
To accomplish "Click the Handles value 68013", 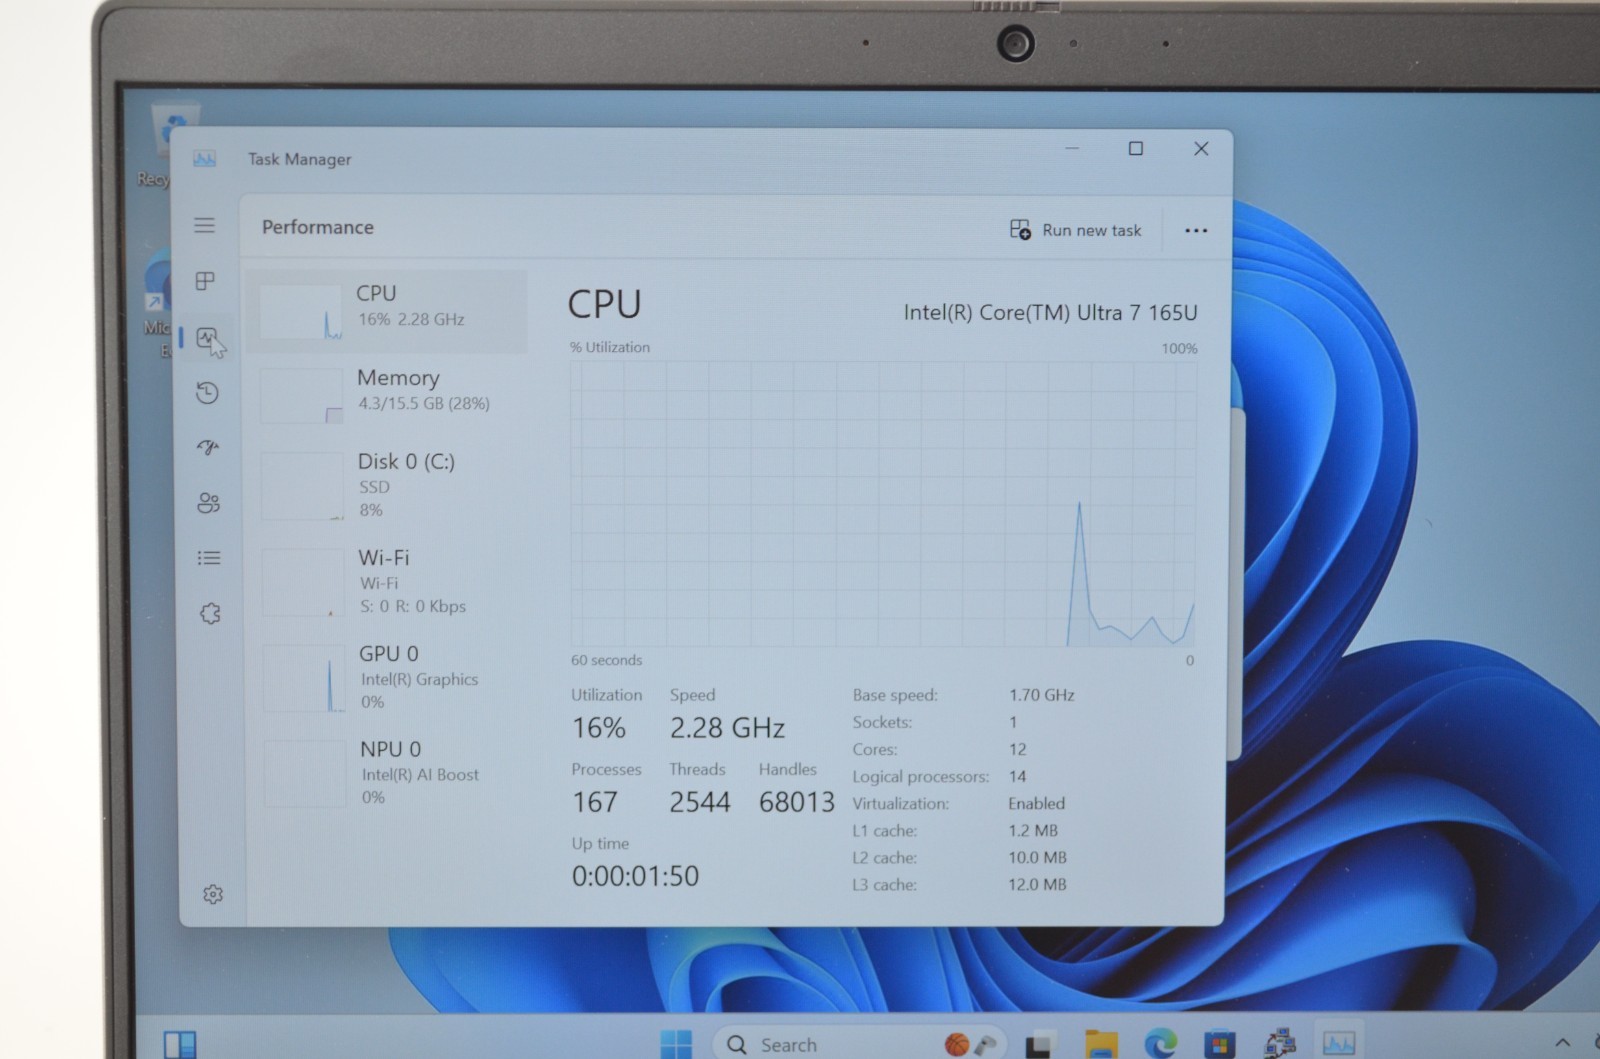I will point(796,802).
